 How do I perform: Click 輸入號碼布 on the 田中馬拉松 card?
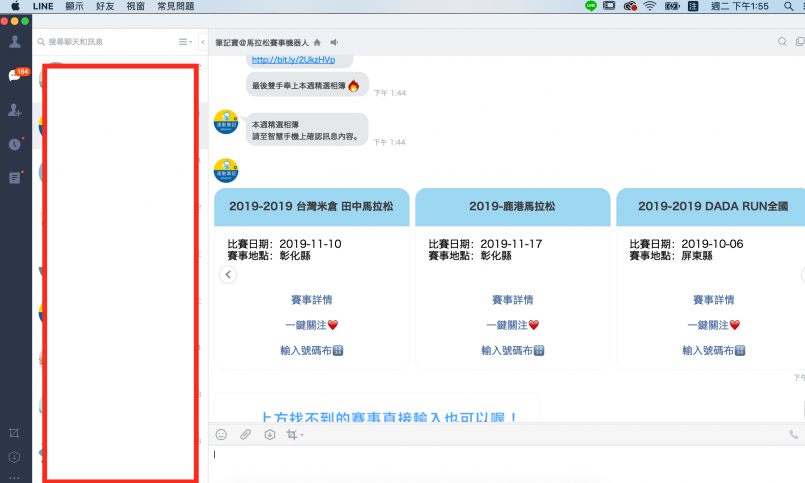[x=312, y=351]
